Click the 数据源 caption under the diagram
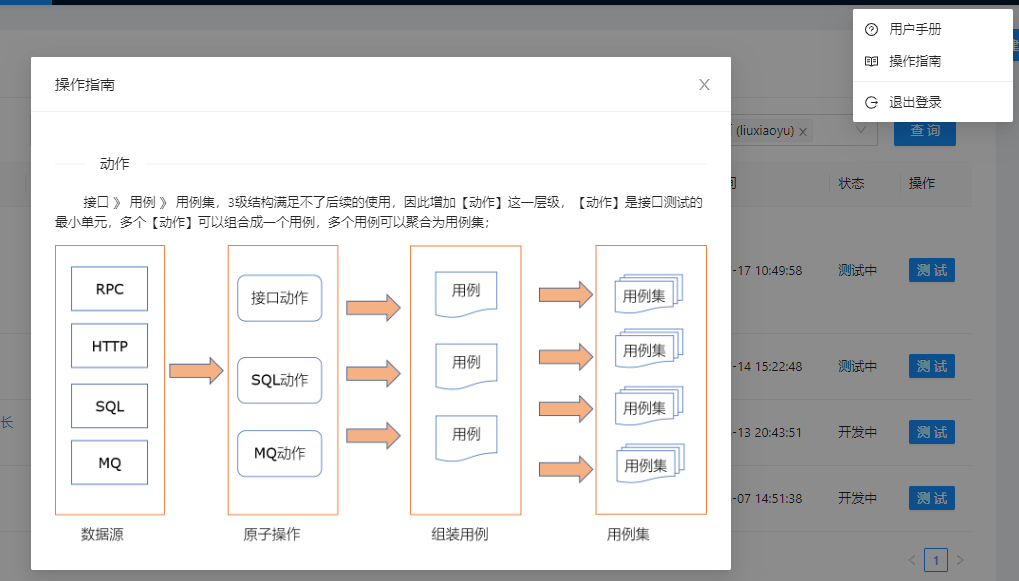 pyautogui.click(x=102, y=534)
